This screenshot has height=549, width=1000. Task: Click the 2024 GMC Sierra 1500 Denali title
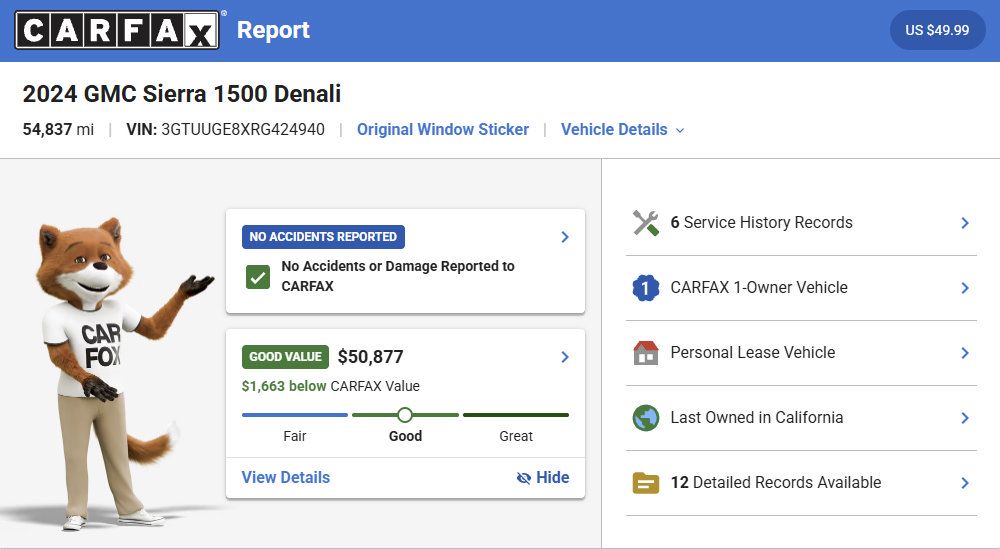pyautogui.click(x=182, y=94)
